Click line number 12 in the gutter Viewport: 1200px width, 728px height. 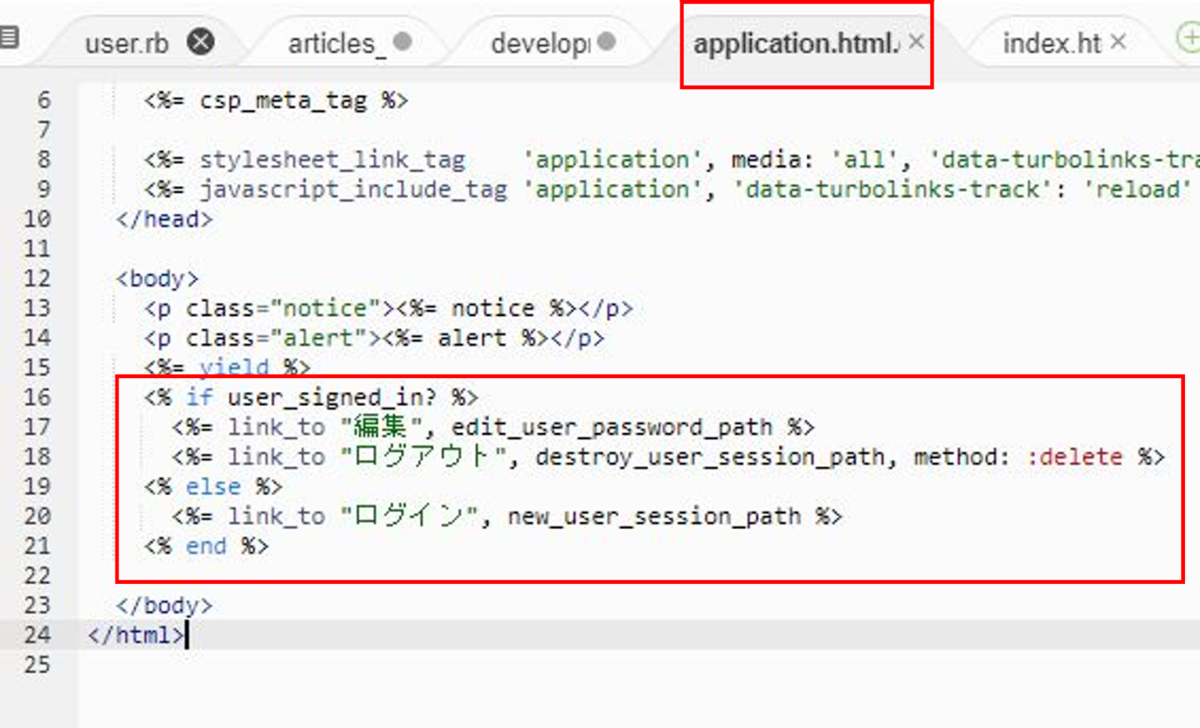click(x=36, y=279)
